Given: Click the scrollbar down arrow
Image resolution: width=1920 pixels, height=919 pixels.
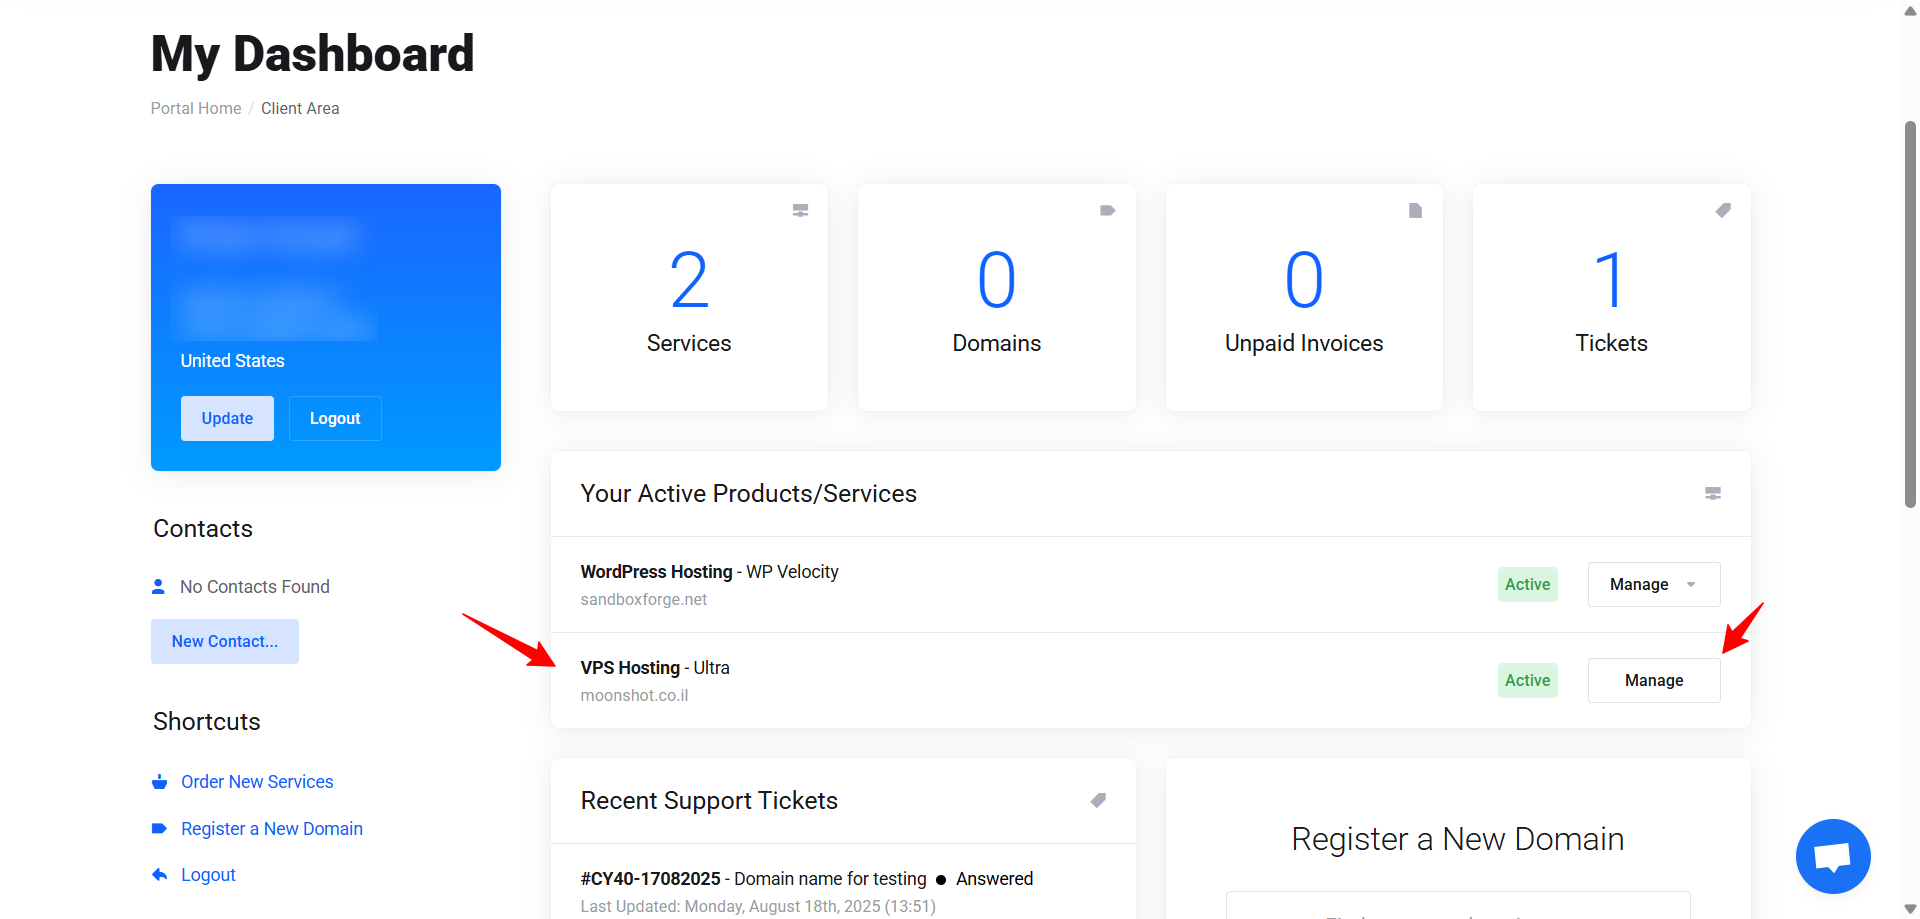Looking at the screenshot, I should [1910, 909].
